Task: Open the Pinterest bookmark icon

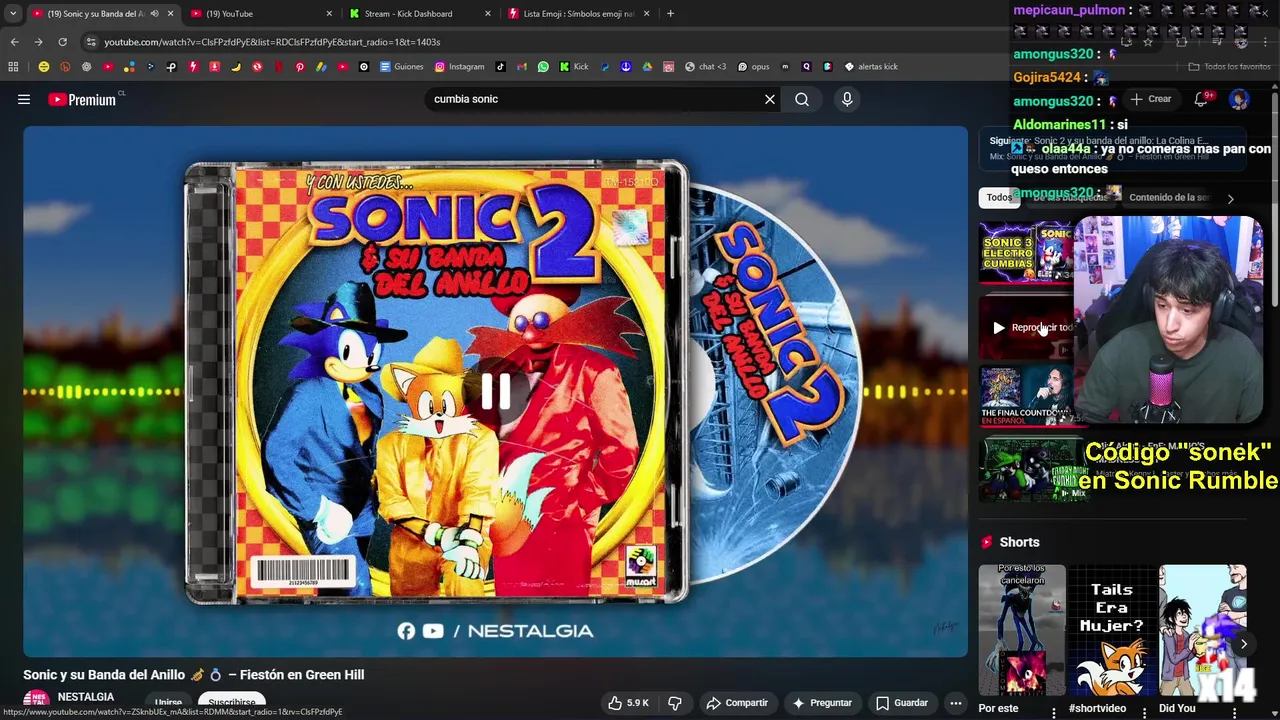Action: pyautogui.click(x=299, y=67)
